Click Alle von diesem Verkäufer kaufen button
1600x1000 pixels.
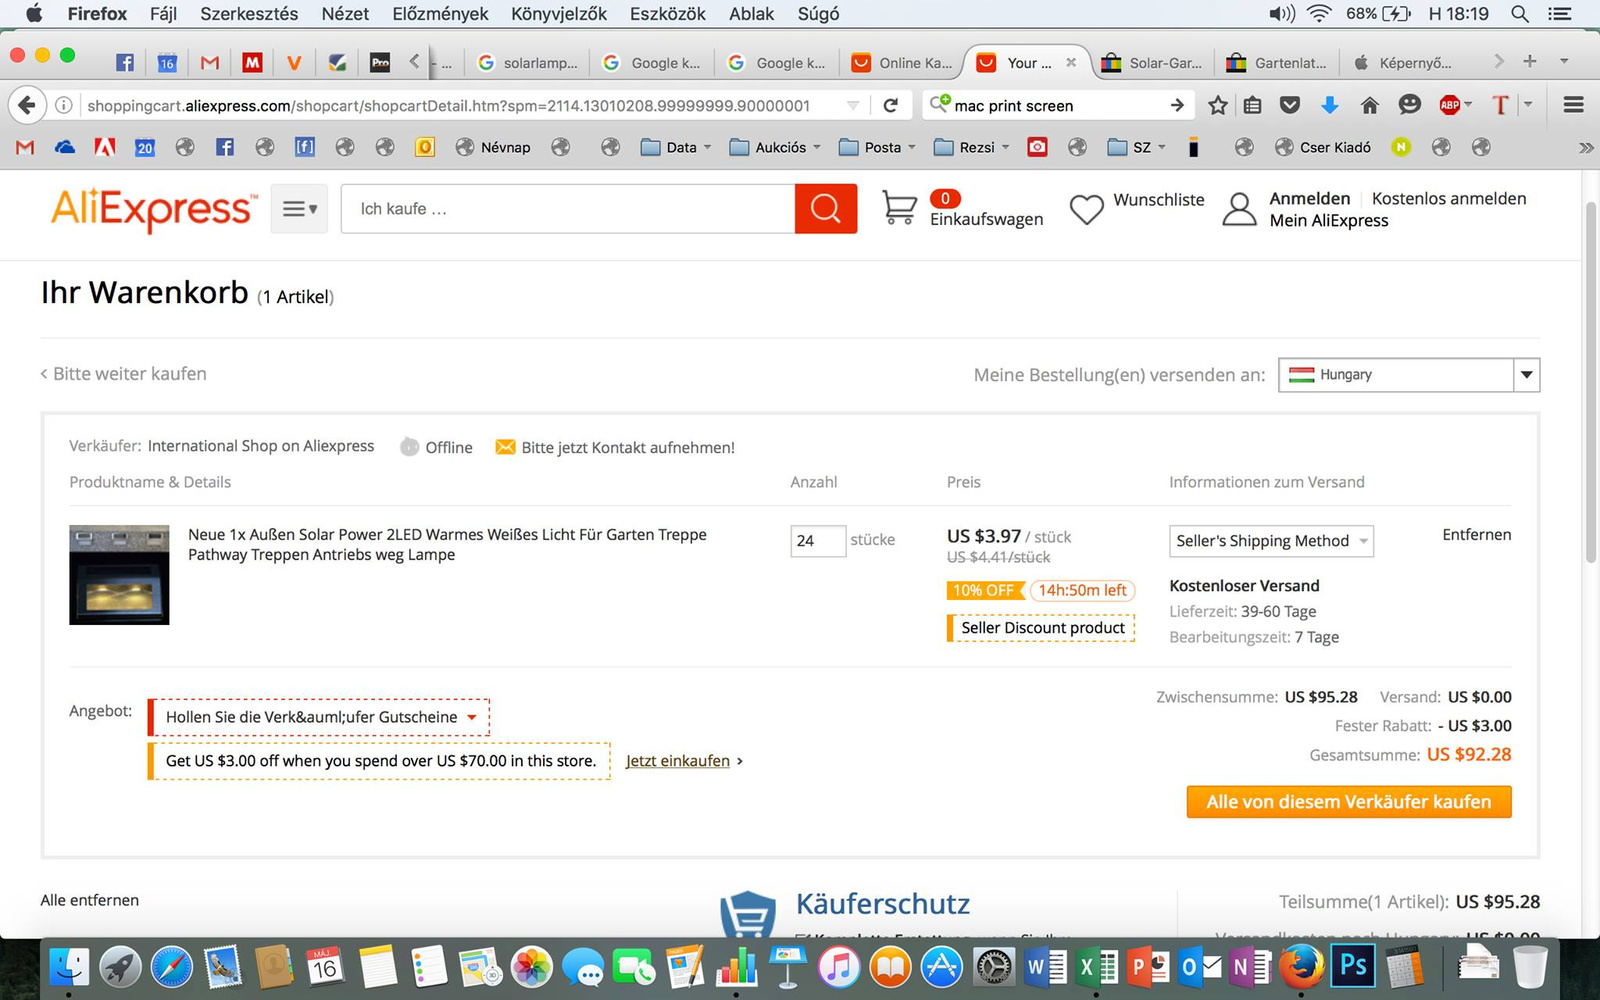[x=1349, y=802]
